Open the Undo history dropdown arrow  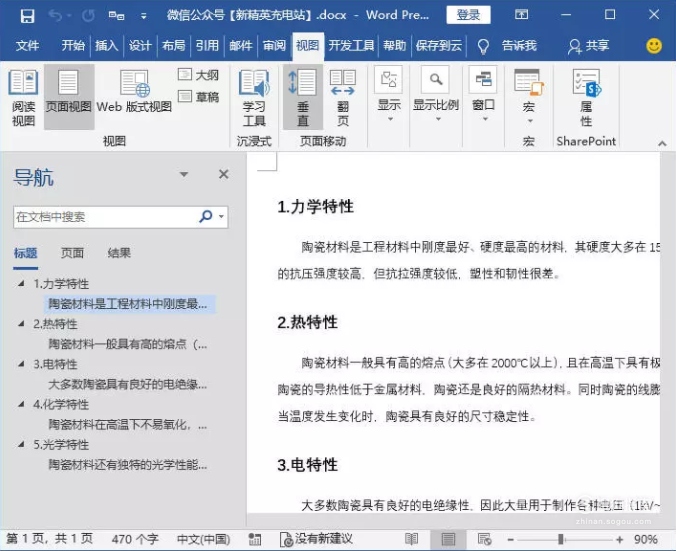[69, 16]
